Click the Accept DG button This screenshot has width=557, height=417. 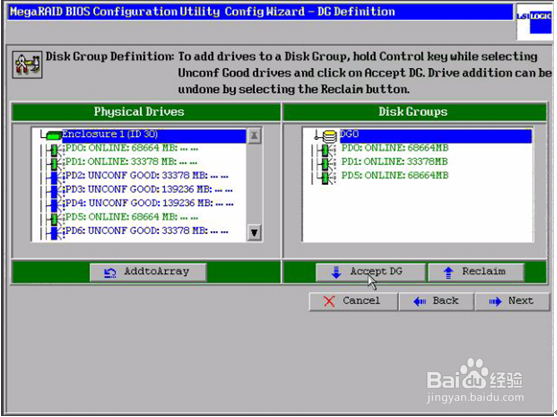(x=371, y=272)
